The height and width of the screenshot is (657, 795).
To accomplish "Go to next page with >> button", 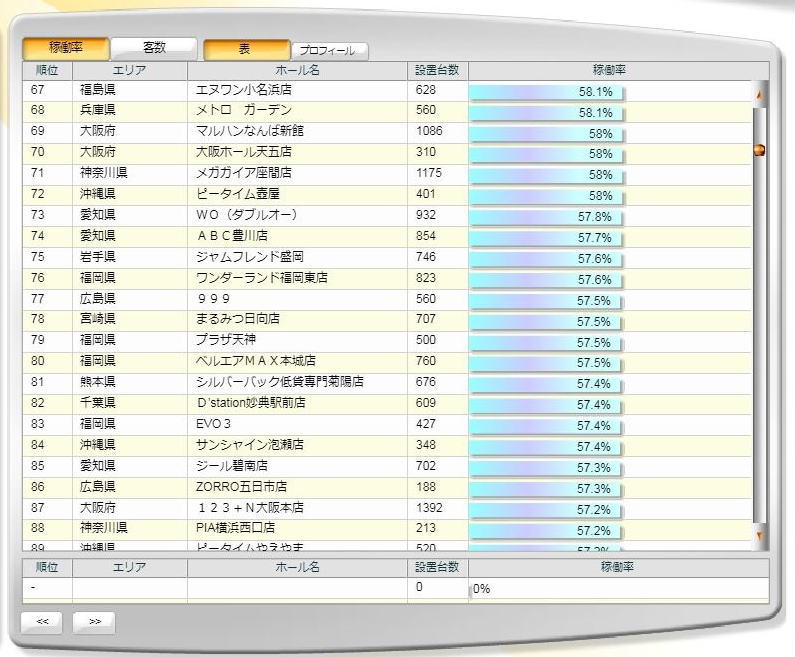I will (94, 623).
